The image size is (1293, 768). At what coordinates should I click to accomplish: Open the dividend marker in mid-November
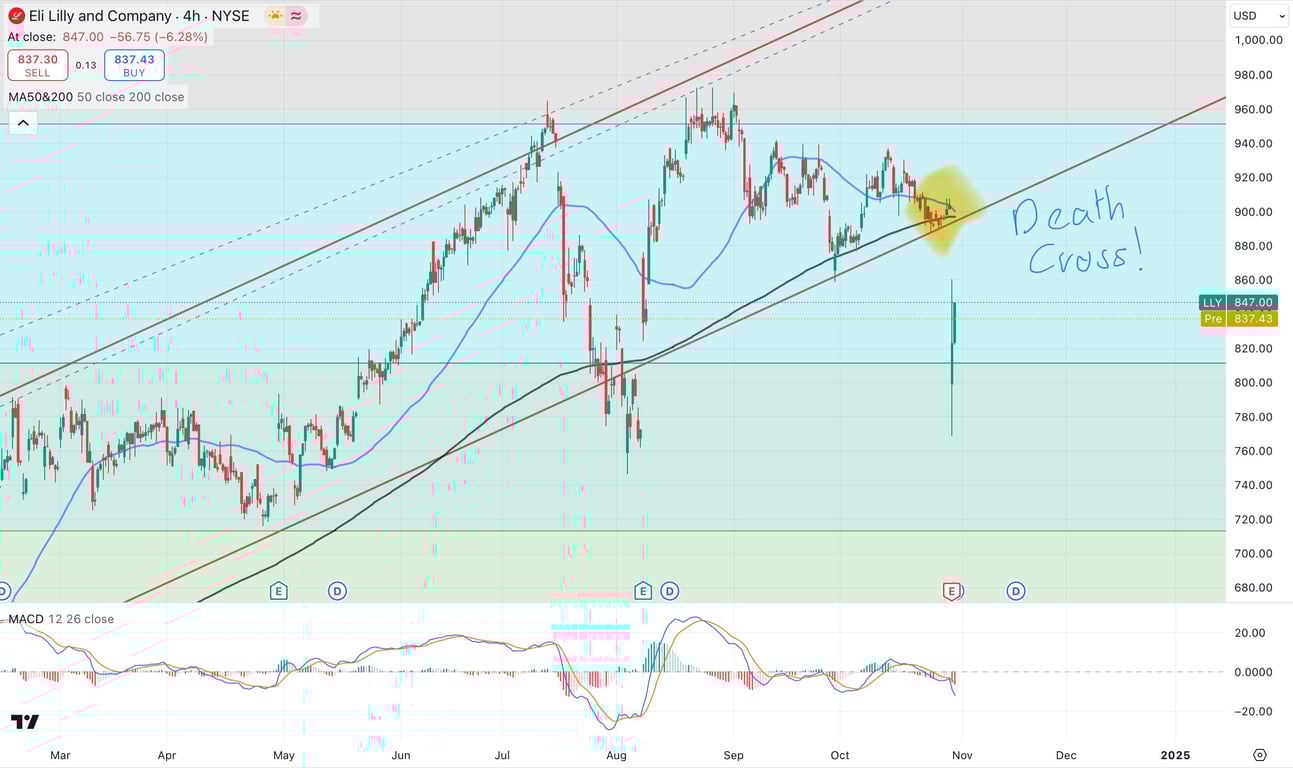click(1016, 591)
